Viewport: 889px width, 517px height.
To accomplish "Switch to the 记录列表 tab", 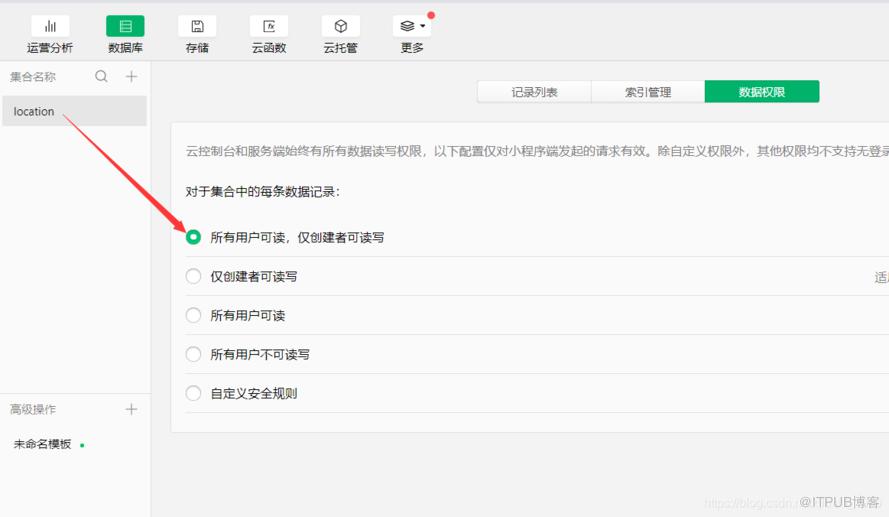I will [x=534, y=92].
